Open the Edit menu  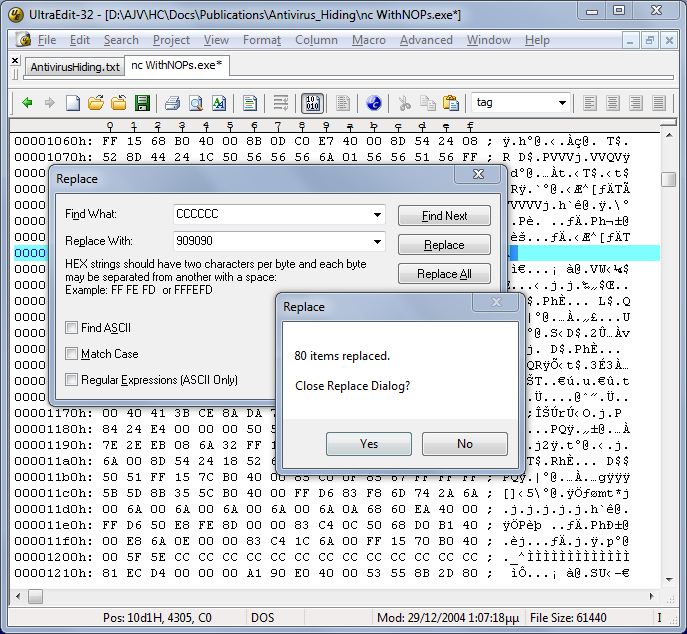pos(80,40)
